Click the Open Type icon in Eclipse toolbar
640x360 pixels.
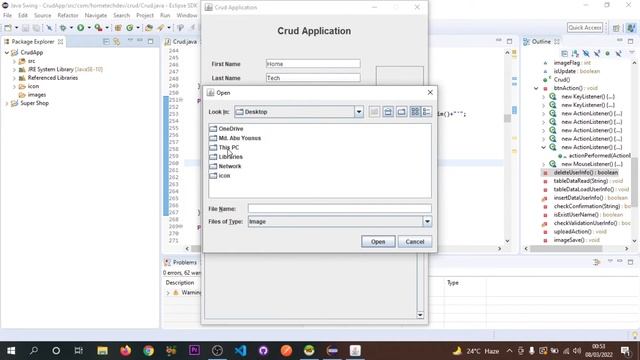[x=149, y=28]
